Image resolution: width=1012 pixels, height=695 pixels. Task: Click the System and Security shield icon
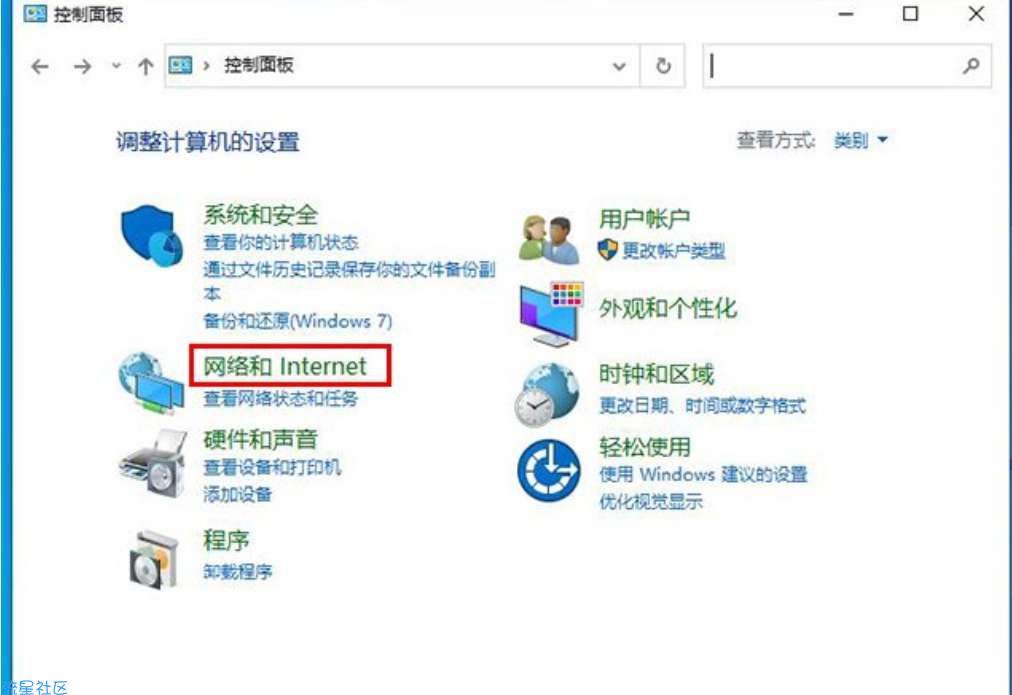coord(152,234)
